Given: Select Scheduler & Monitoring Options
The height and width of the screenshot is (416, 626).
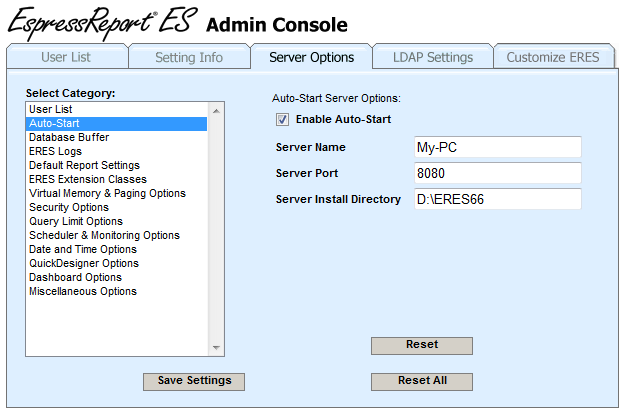Looking at the screenshot, I should pyautogui.click(x=117, y=235).
